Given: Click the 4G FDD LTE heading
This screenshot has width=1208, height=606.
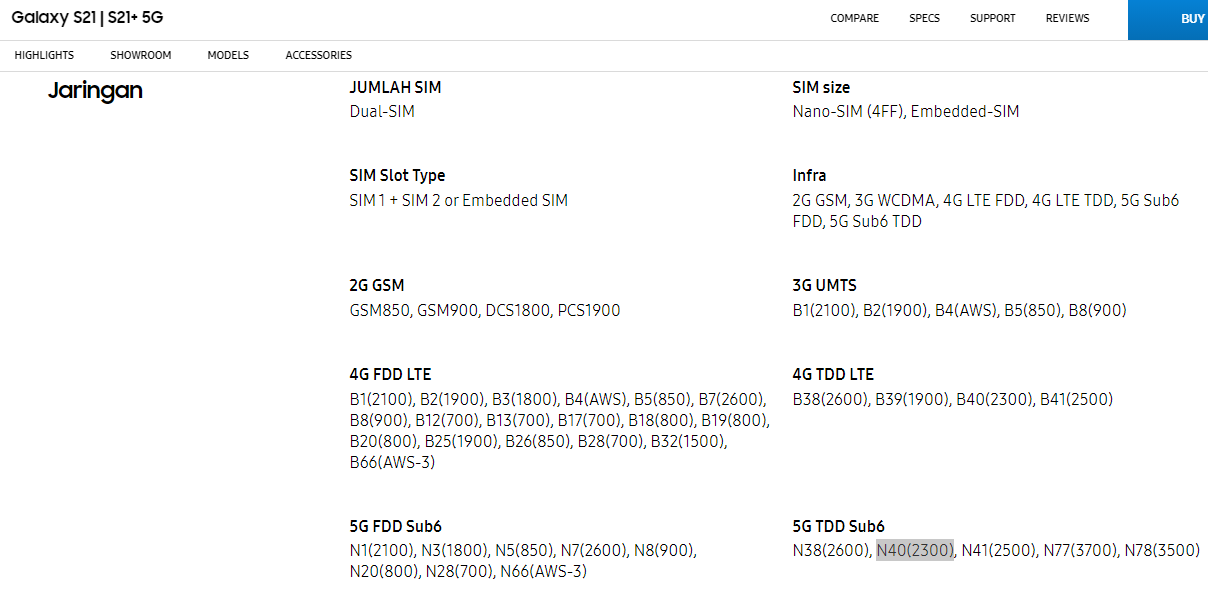Looking at the screenshot, I should (390, 375).
